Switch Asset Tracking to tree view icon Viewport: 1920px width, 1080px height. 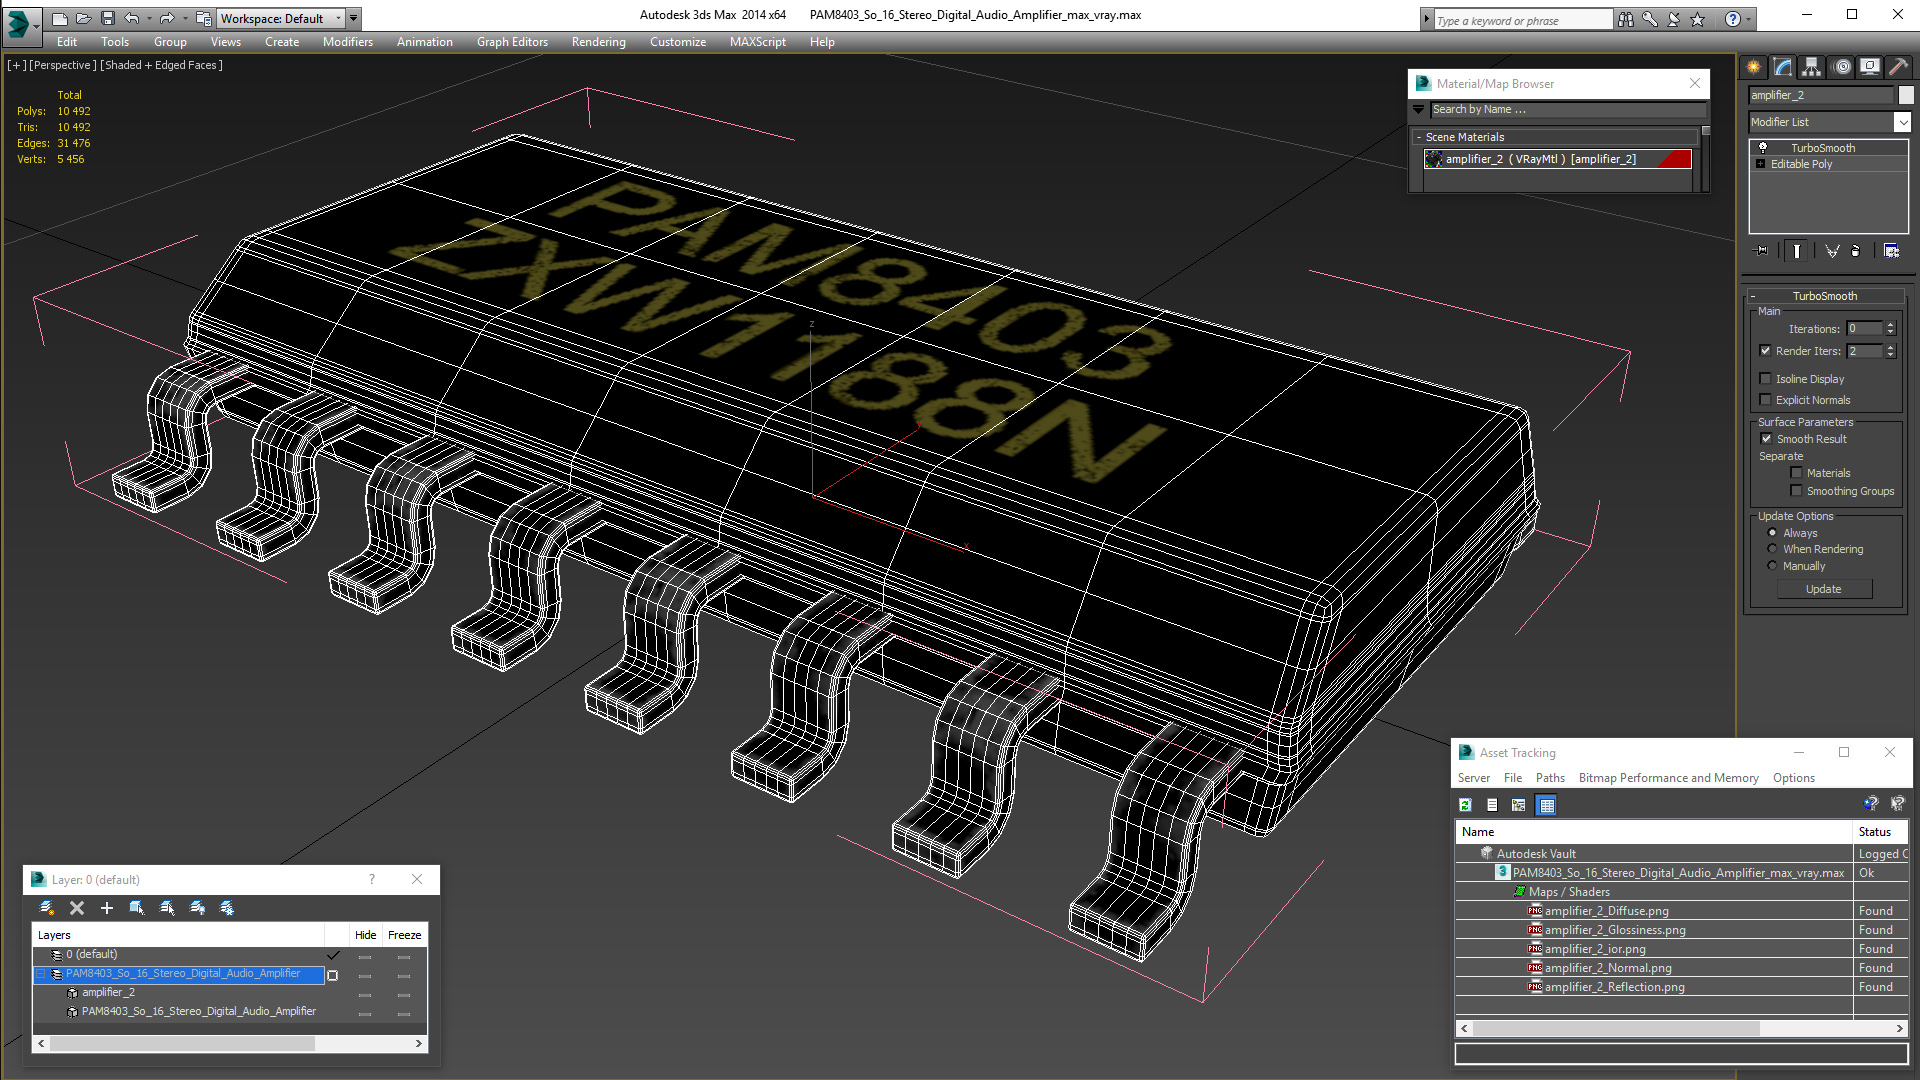tap(1519, 805)
